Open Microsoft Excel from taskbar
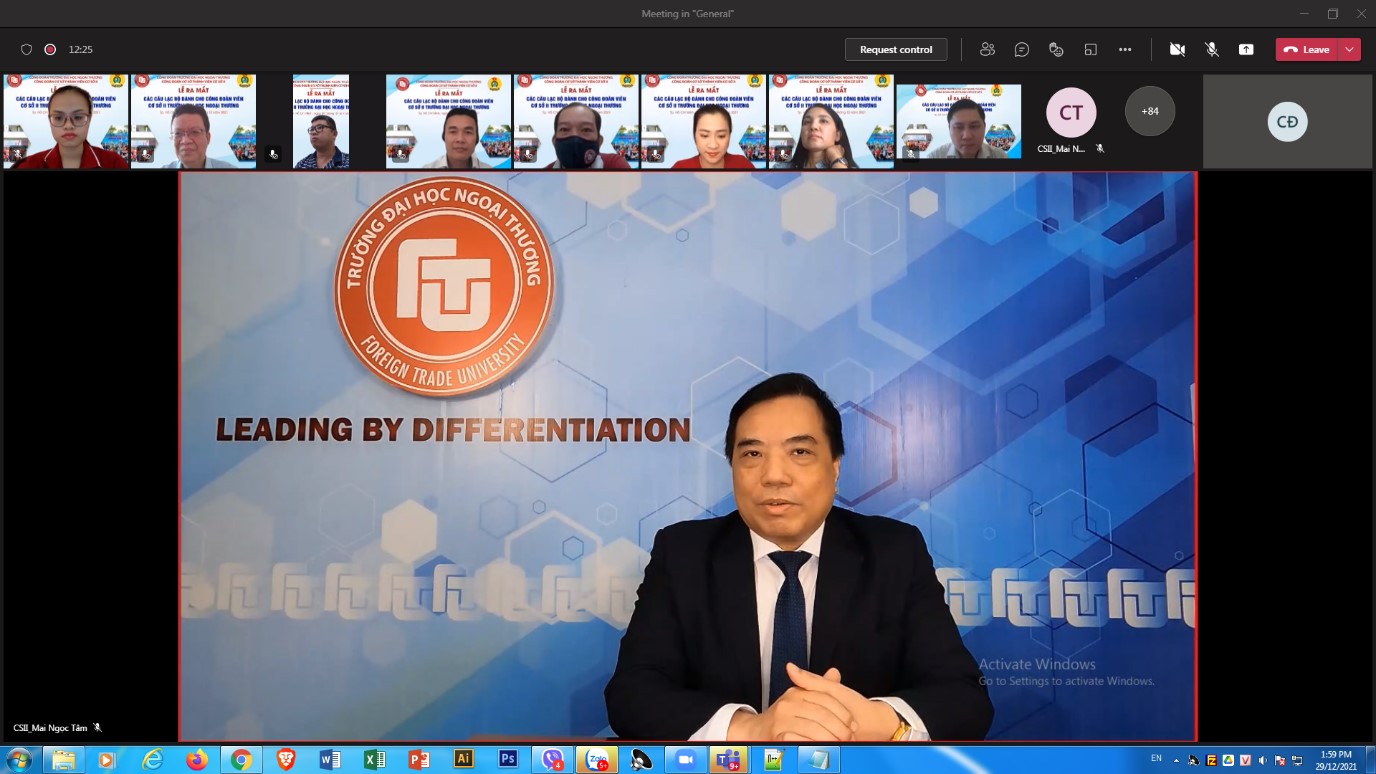1376x774 pixels. point(374,760)
